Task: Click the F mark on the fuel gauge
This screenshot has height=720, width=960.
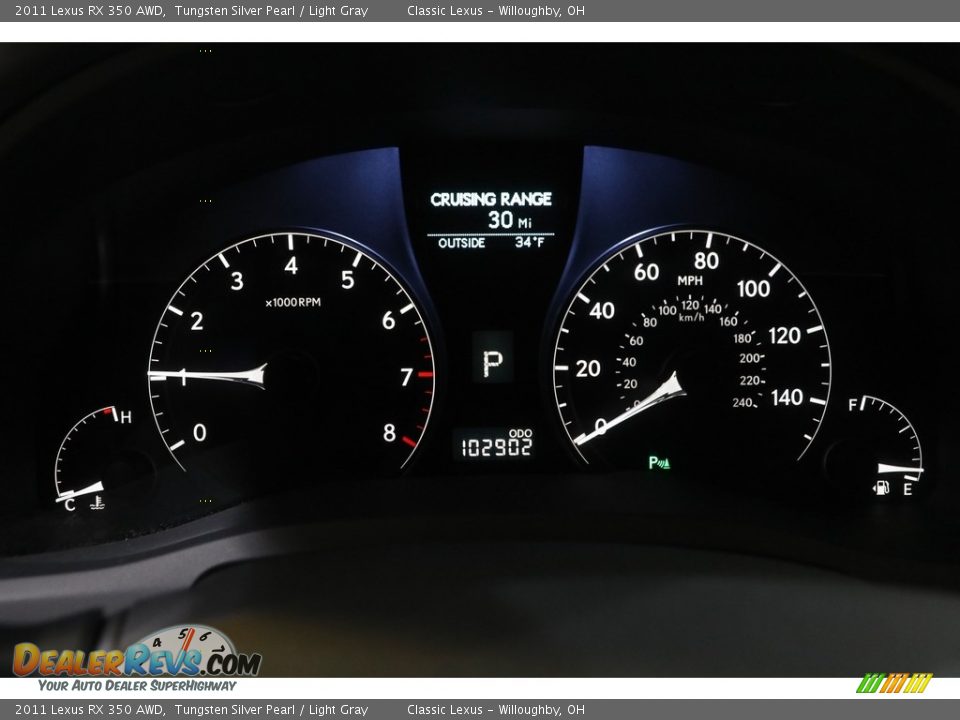Action: tap(853, 405)
